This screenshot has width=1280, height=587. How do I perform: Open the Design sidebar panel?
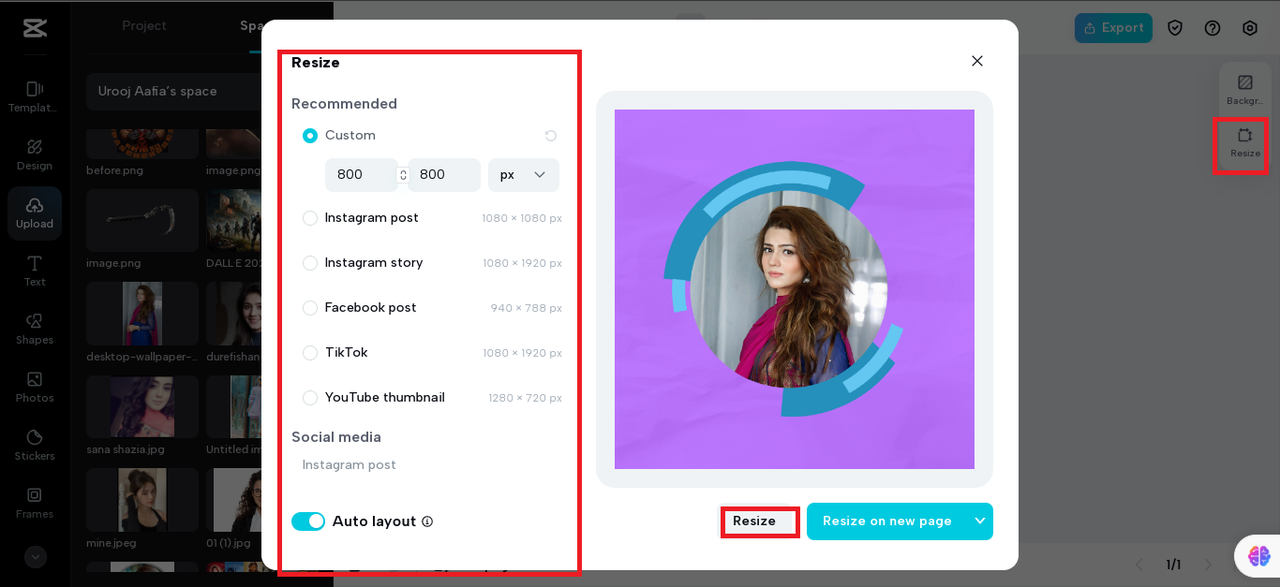(34, 155)
